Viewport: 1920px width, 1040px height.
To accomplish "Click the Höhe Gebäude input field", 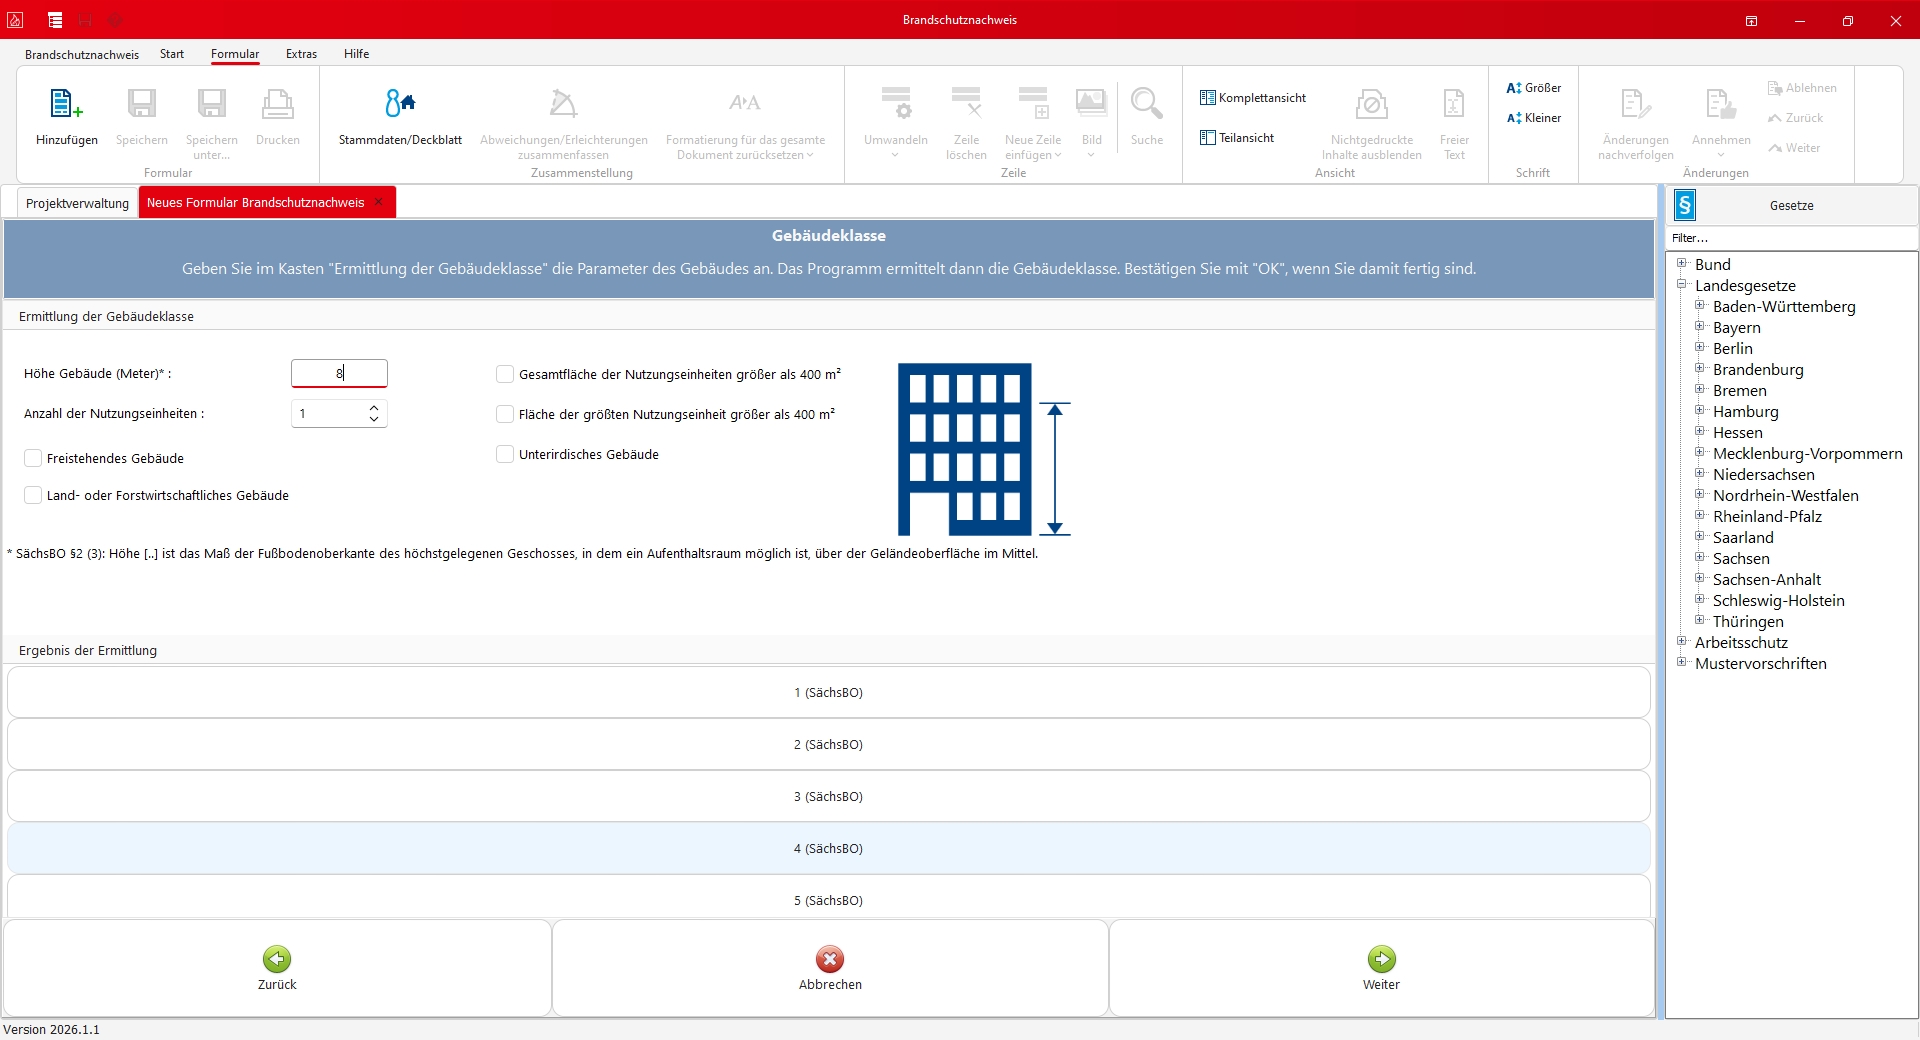I will [339, 373].
